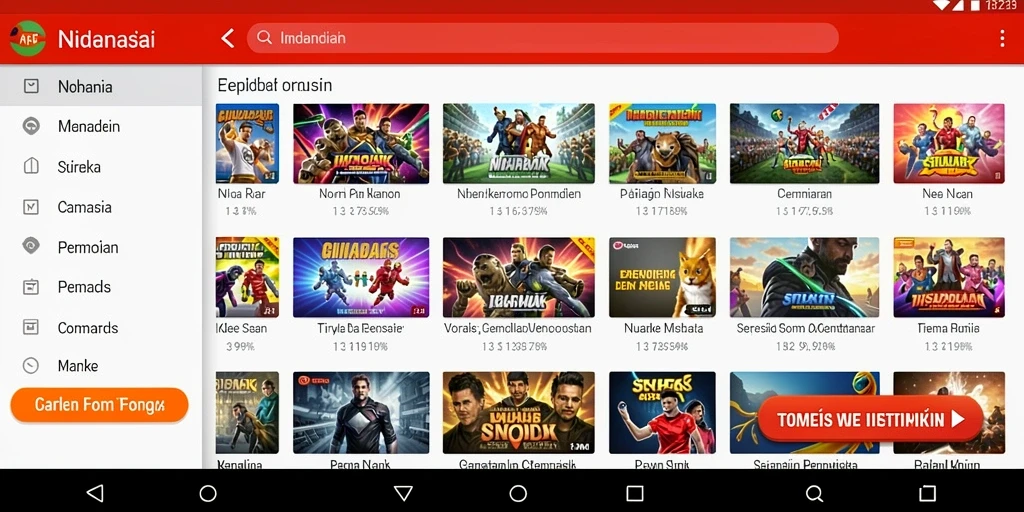Open the Pema Nank game thumbnail
This screenshot has width=1024, height=512.
pos(361,413)
